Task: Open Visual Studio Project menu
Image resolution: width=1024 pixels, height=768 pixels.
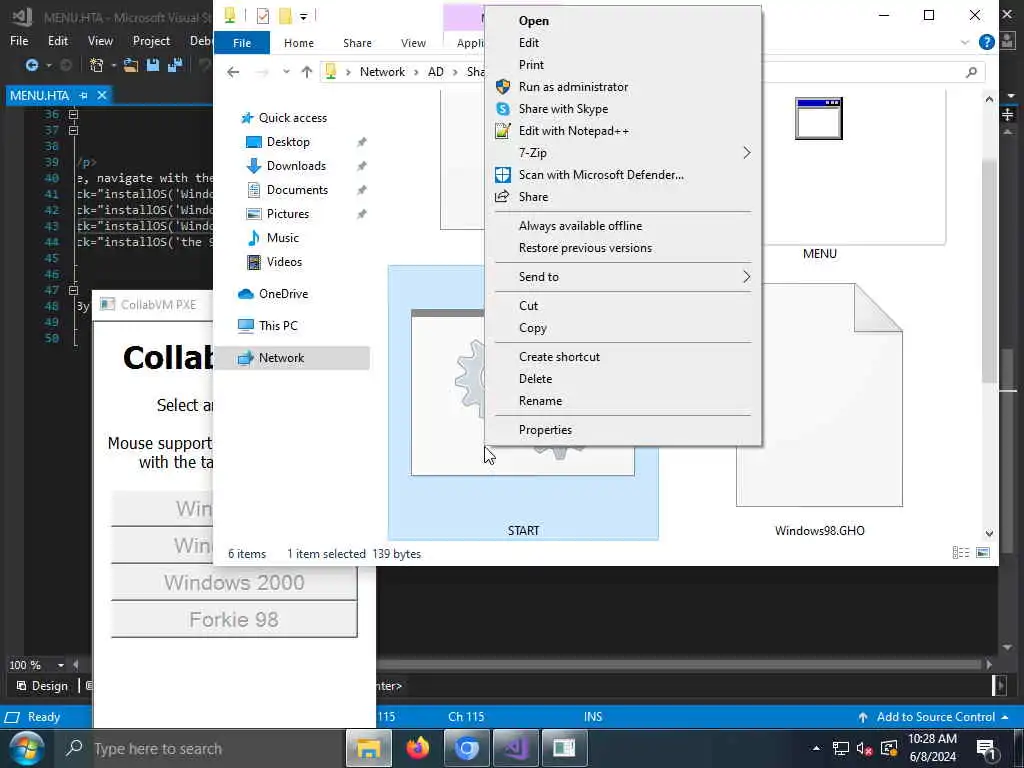Action: coord(151,40)
